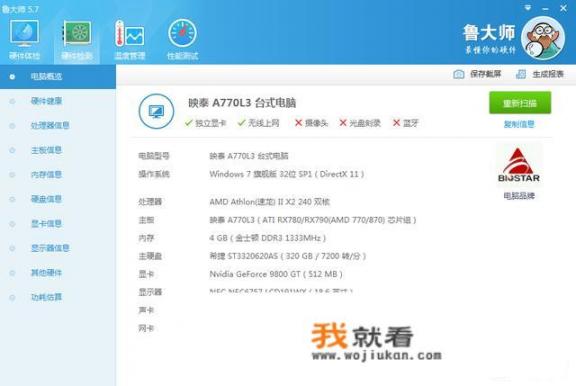The height and width of the screenshot is (386, 576).
Task: Click the 主硬盘 row label
Action: [x=150, y=256]
